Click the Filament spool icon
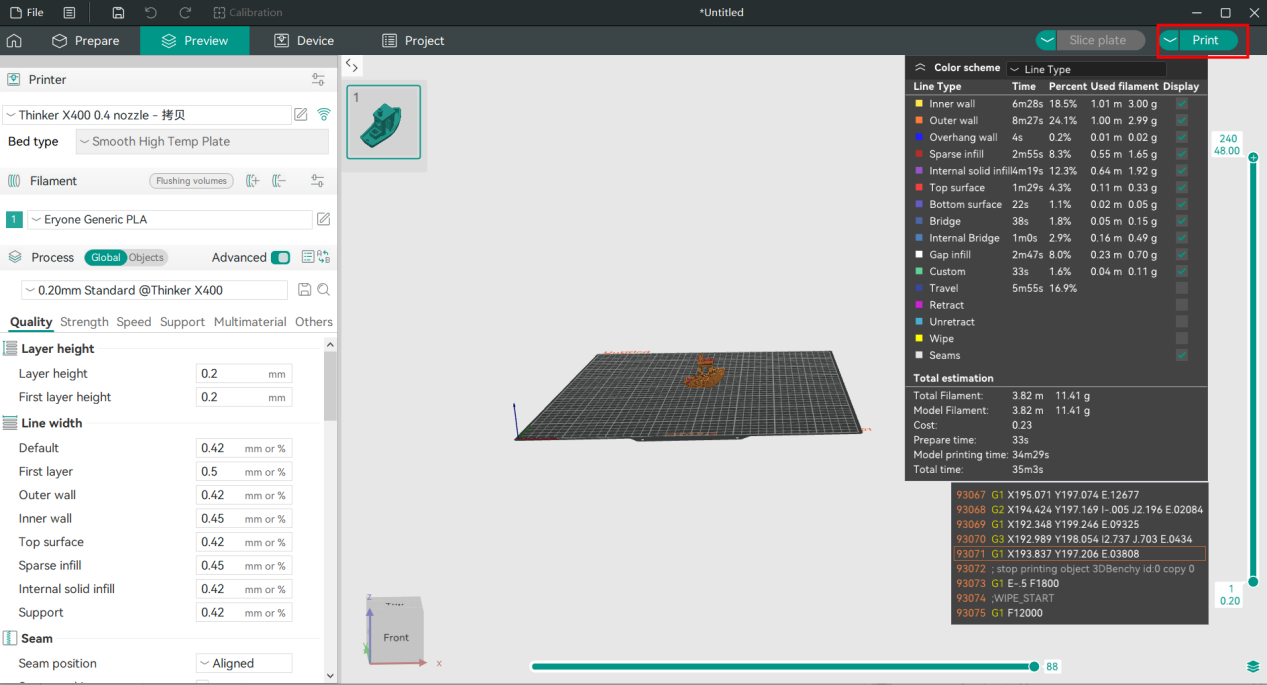 14,181
